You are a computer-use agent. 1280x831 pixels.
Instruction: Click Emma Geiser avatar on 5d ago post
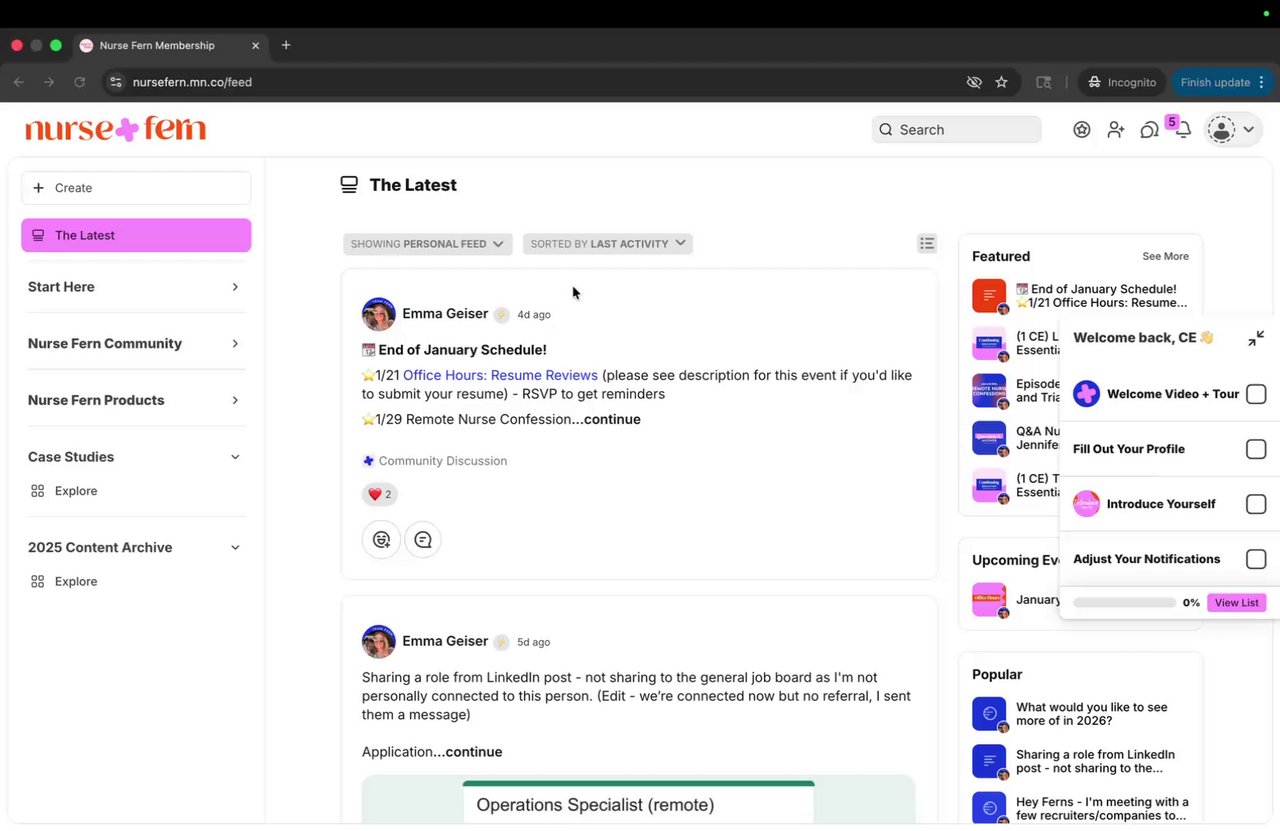click(x=378, y=642)
